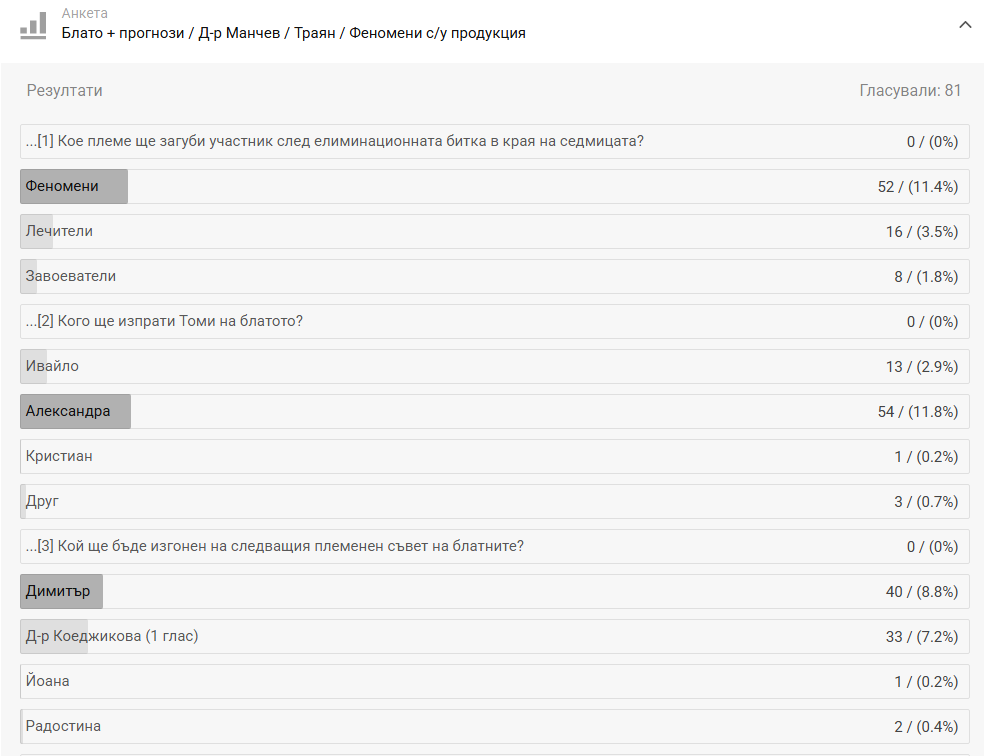Image resolution: width=984 pixels, height=756 pixels.
Task: Click the Гласували: 81 vote count
Action: [910, 91]
